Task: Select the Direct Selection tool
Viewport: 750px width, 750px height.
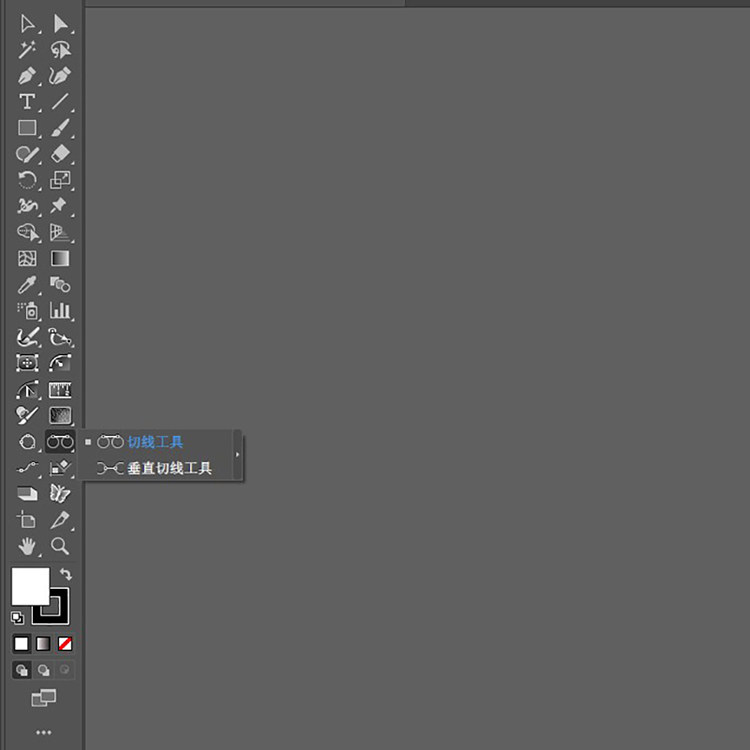Action: (60, 24)
